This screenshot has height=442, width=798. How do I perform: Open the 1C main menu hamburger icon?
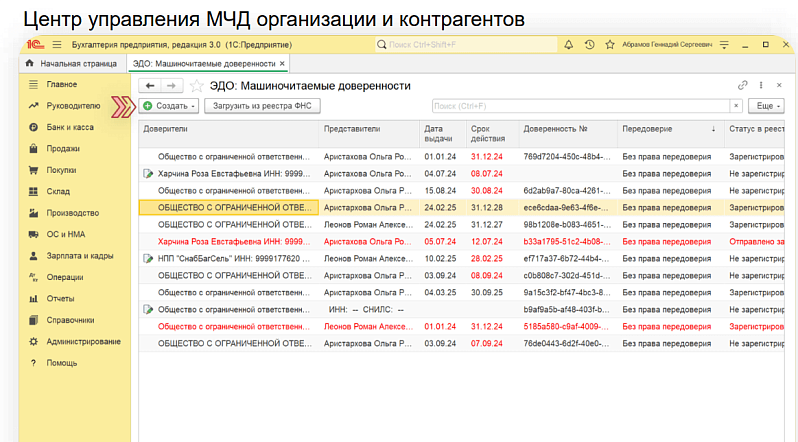tap(56, 45)
